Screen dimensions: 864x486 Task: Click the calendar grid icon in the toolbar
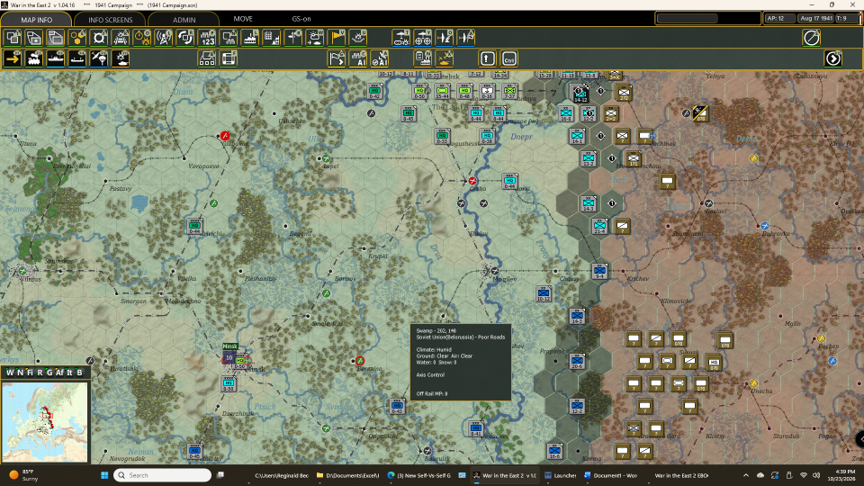coord(272,38)
